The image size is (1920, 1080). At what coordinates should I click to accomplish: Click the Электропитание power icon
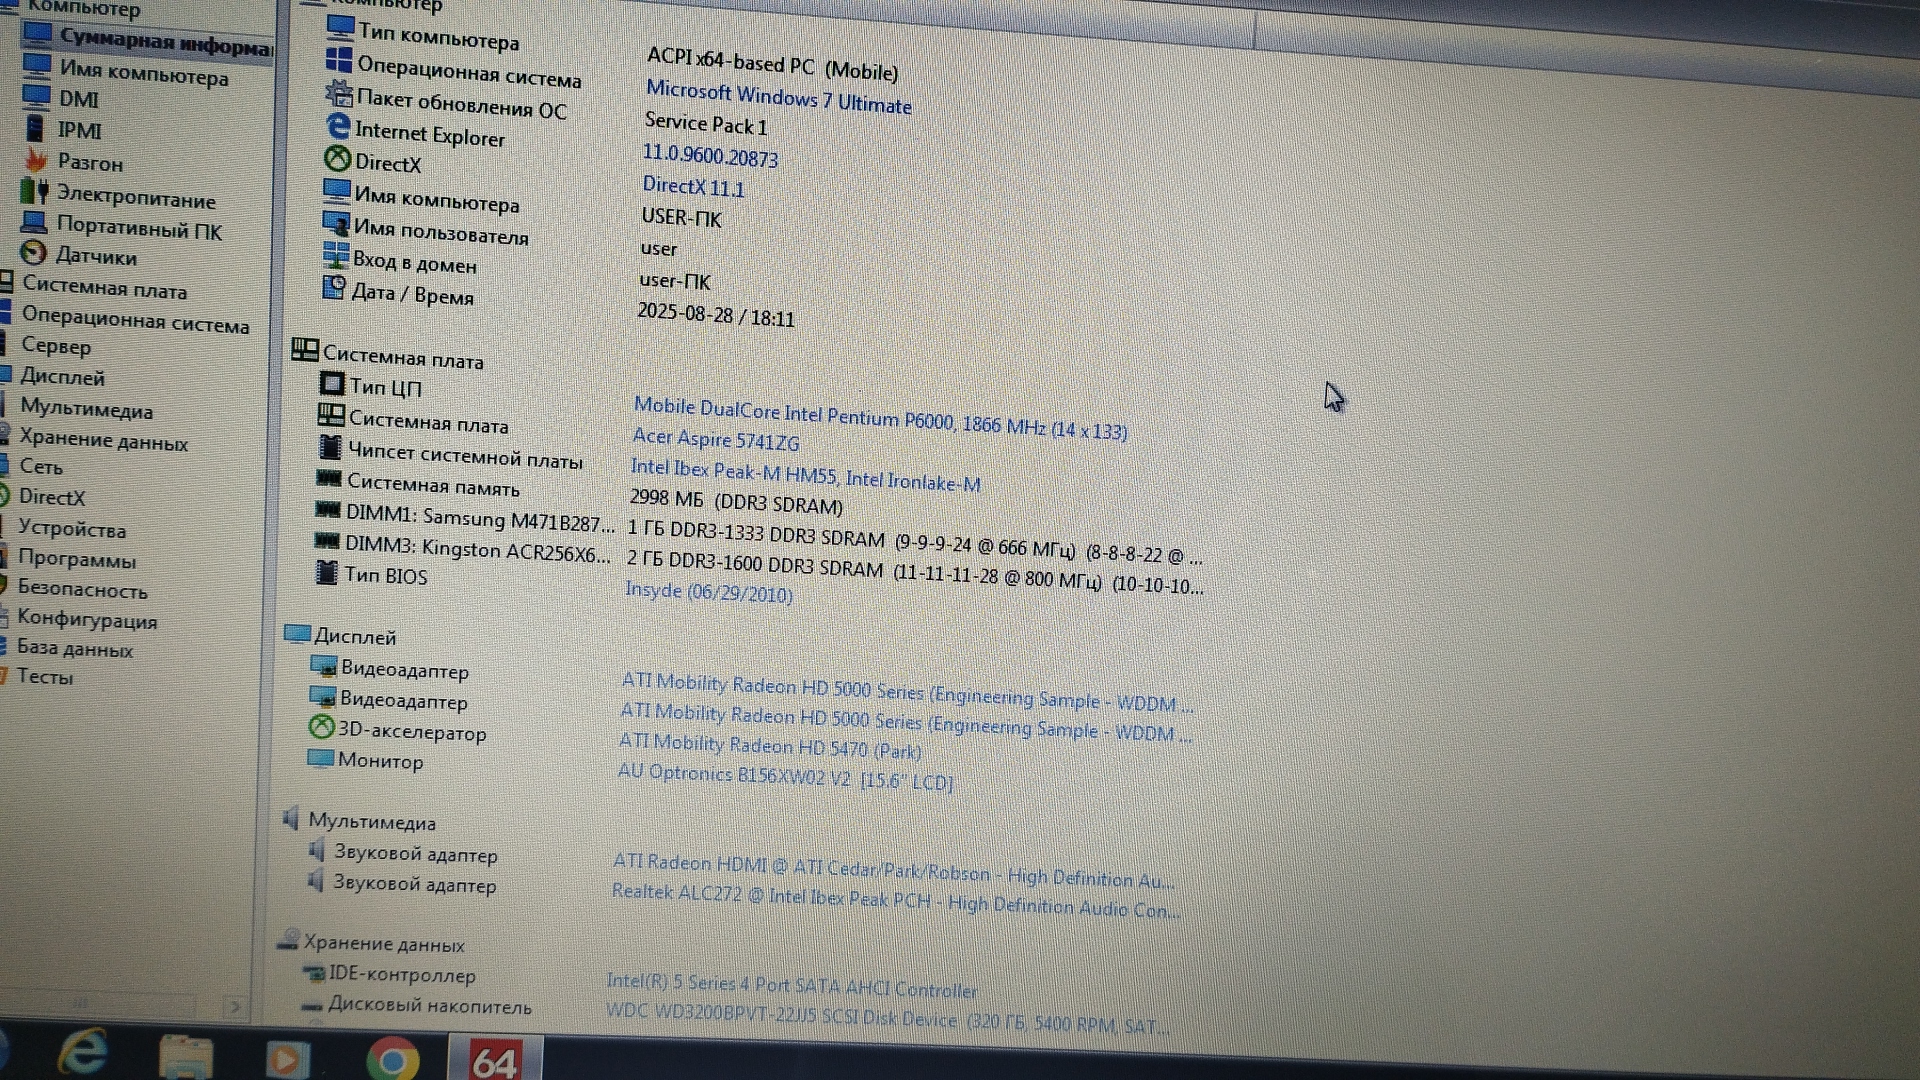click(x=34, y=191)
